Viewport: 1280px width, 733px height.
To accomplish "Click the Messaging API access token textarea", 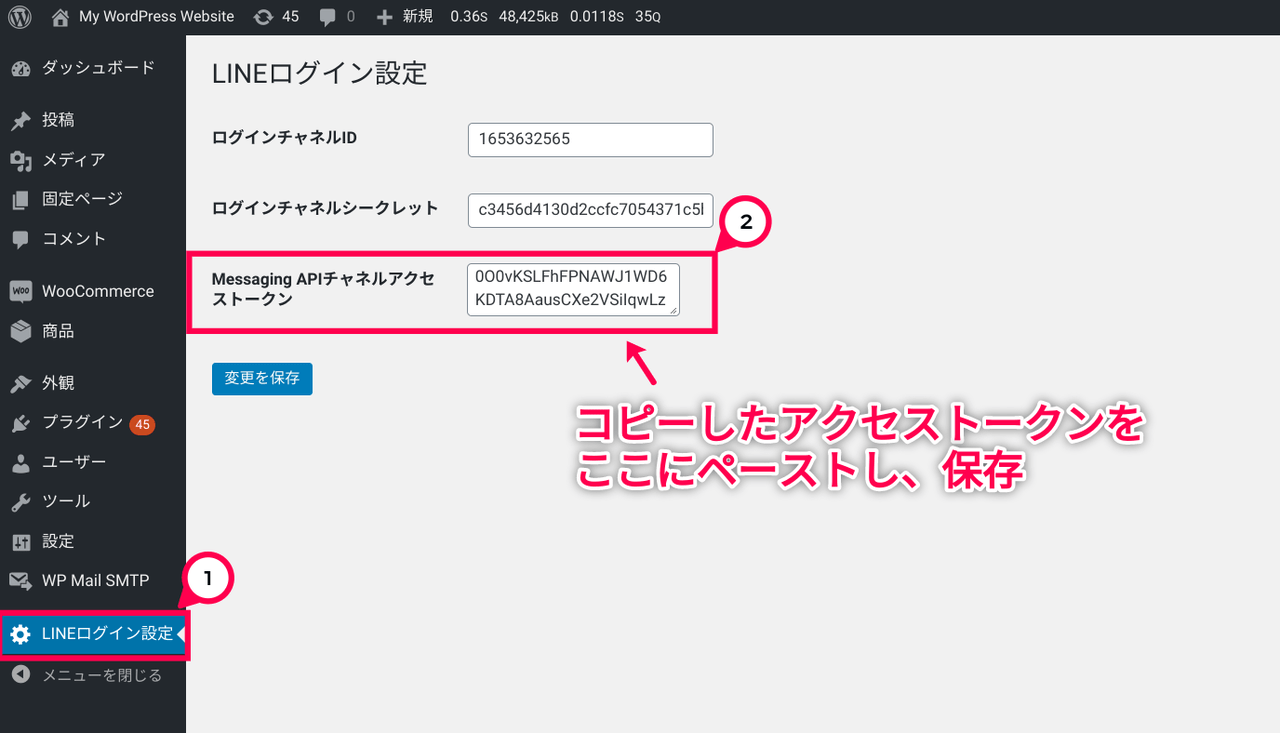I will (573, 290).
